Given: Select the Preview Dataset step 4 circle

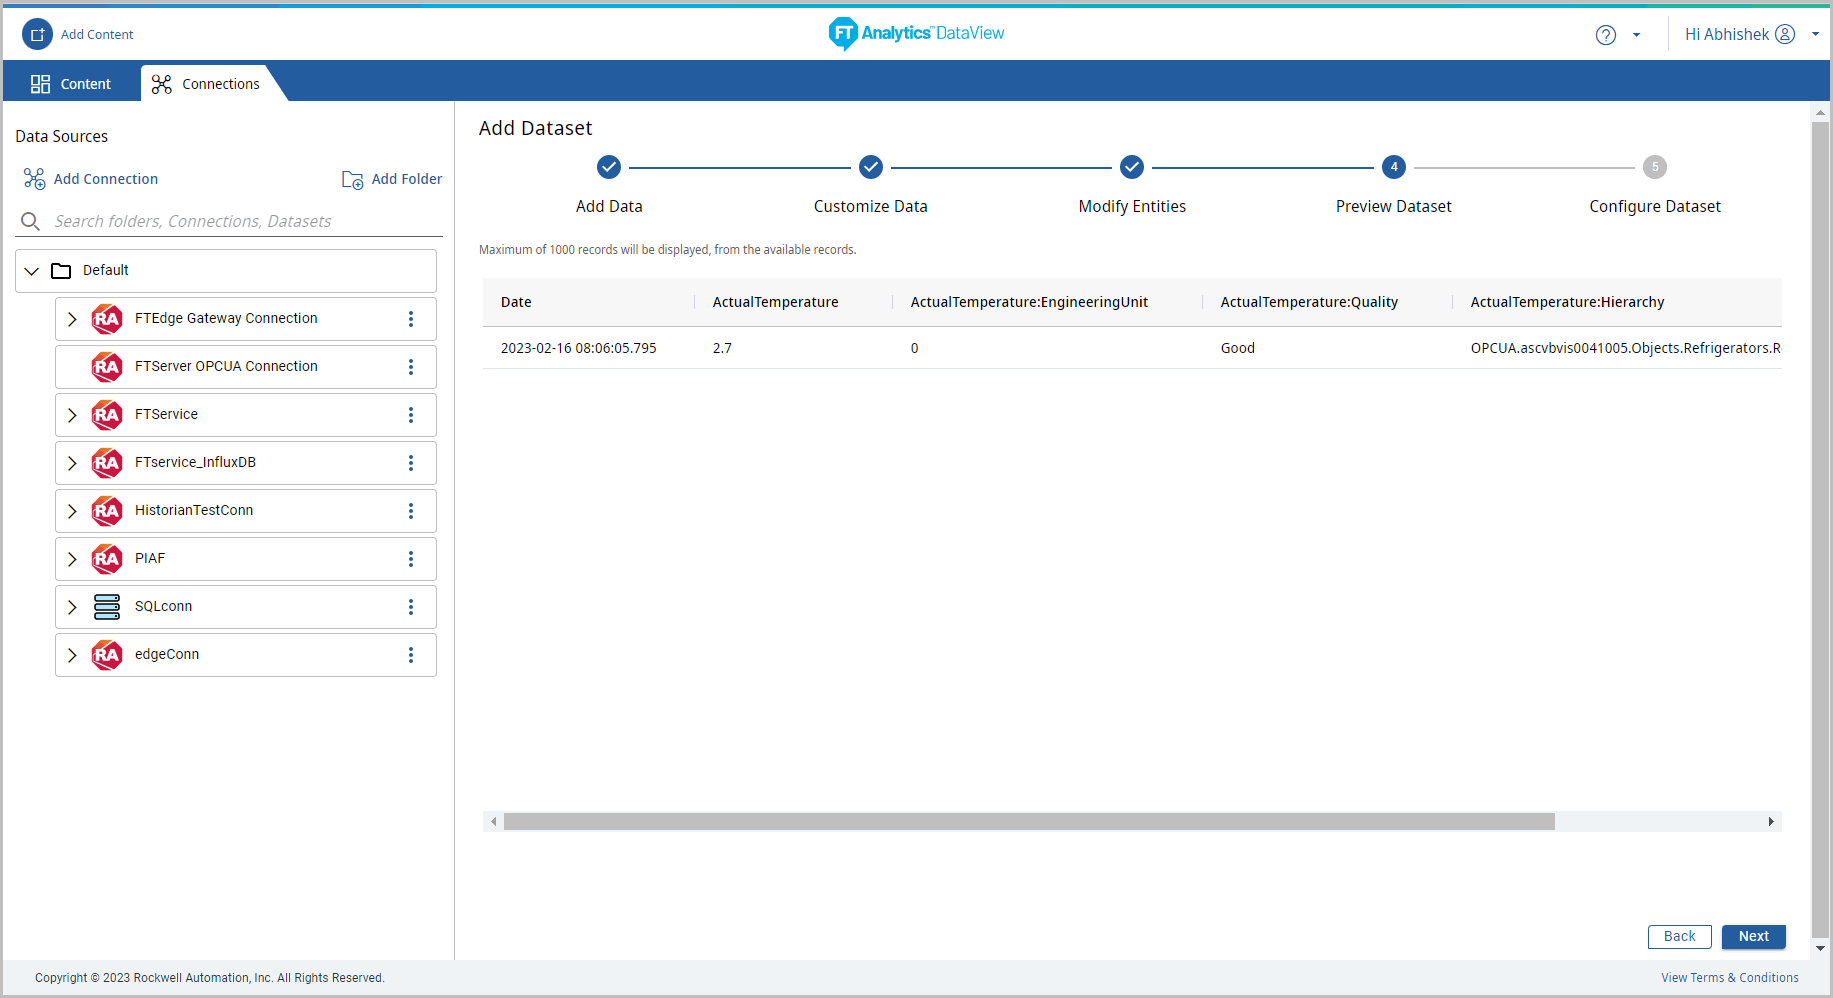Looking at the screenshot, I should [x=1393, y=167].
